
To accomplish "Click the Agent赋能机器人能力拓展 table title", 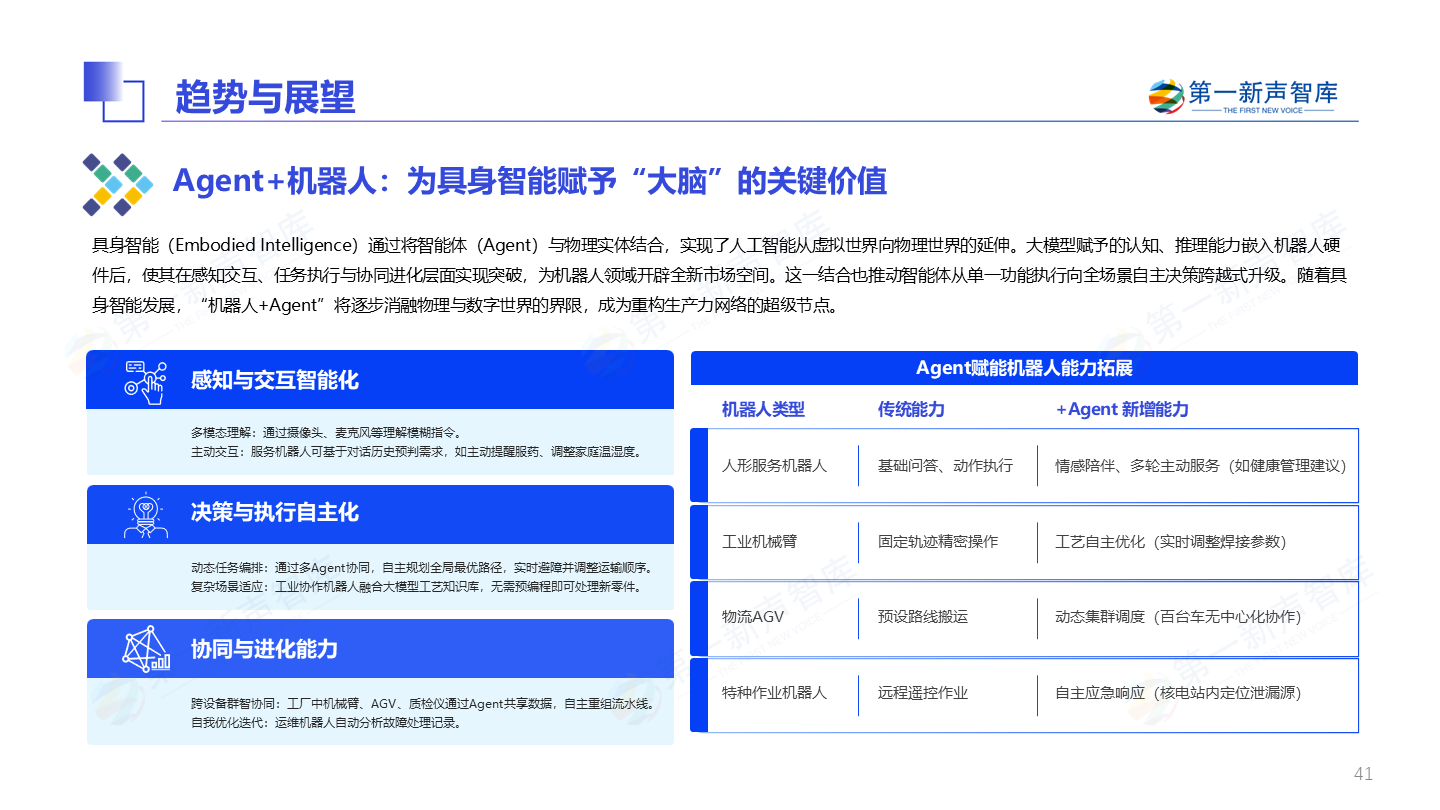I will (x=1024, y=368).
